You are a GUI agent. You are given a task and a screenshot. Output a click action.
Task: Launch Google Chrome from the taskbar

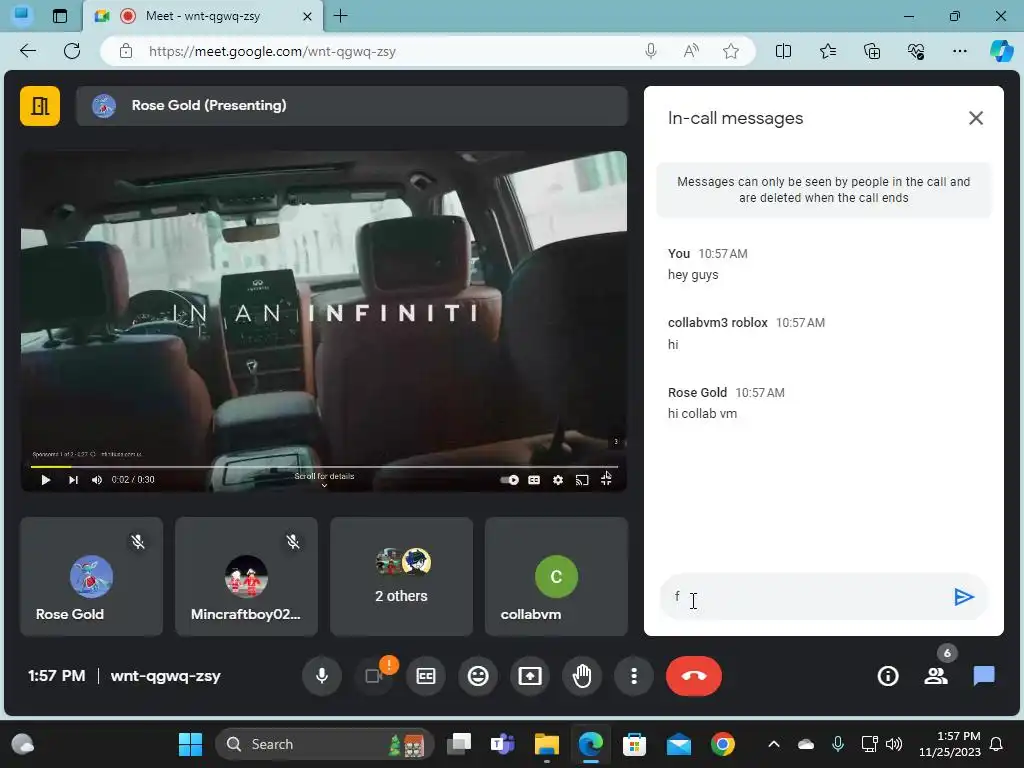click(722, 744)
